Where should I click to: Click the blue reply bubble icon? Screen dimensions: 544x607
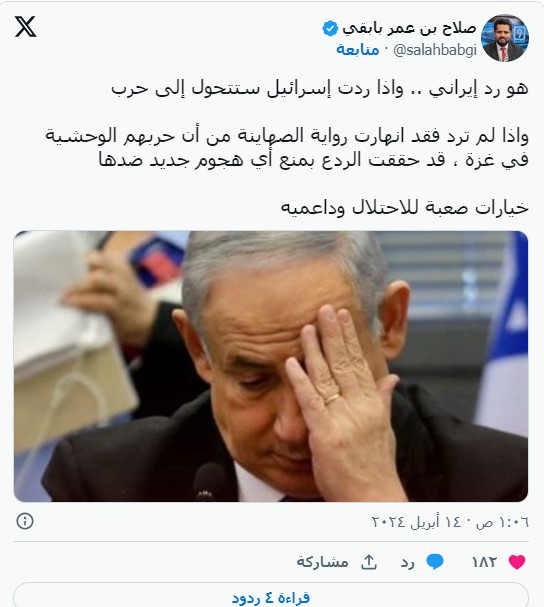point(434,562)
